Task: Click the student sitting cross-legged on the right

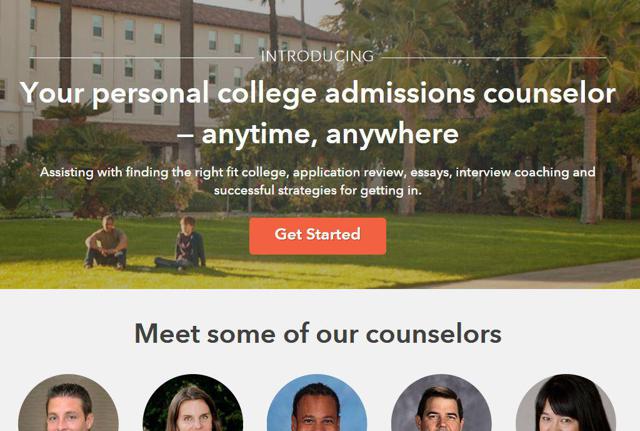Action: (x=182, y=243)
